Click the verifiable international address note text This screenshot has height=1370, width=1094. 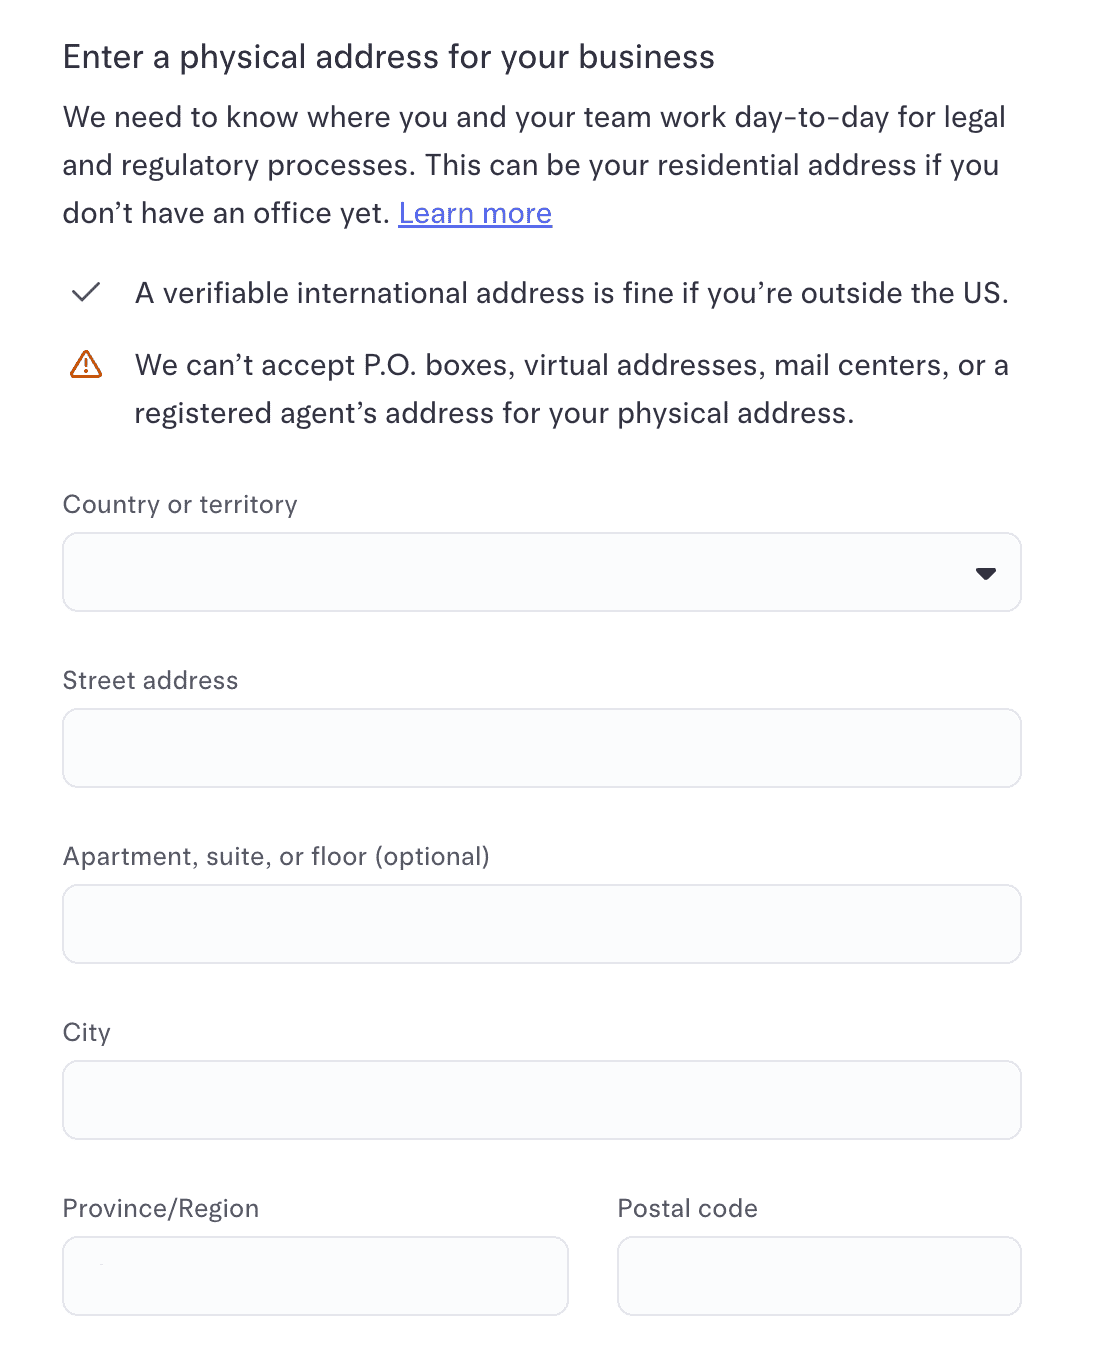571,293
